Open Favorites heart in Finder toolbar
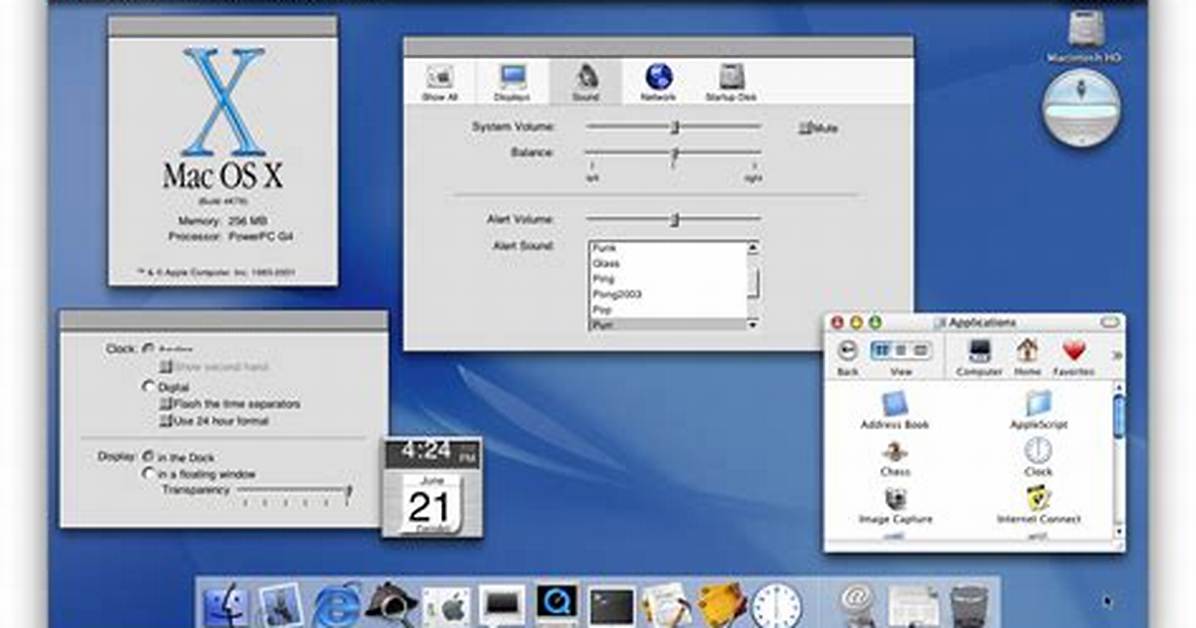This screenshot has height=628, width=1196. pyautogui.click(x=1073, y=357)
